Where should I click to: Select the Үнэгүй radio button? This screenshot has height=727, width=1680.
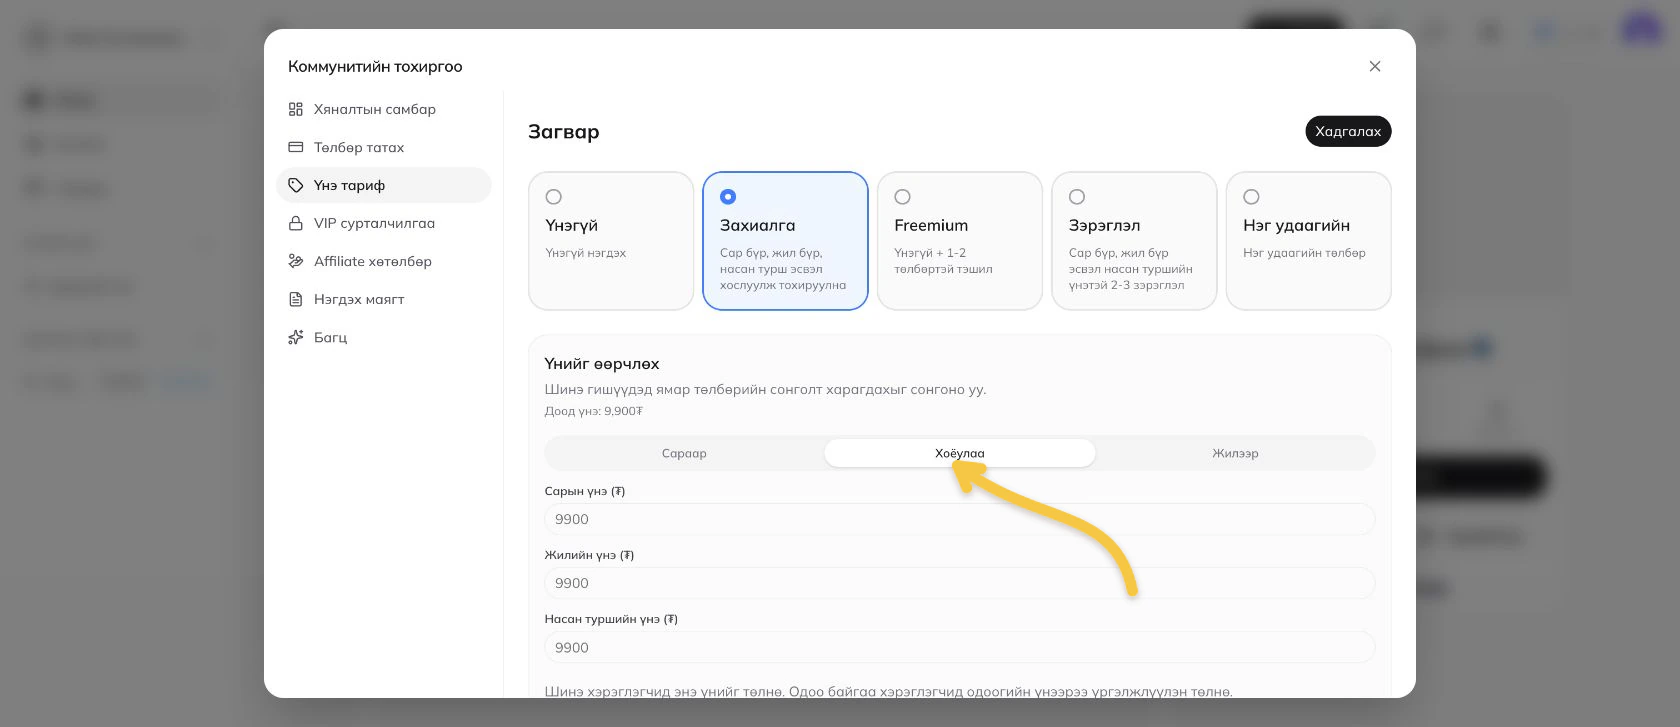click(x=554, y=197)
